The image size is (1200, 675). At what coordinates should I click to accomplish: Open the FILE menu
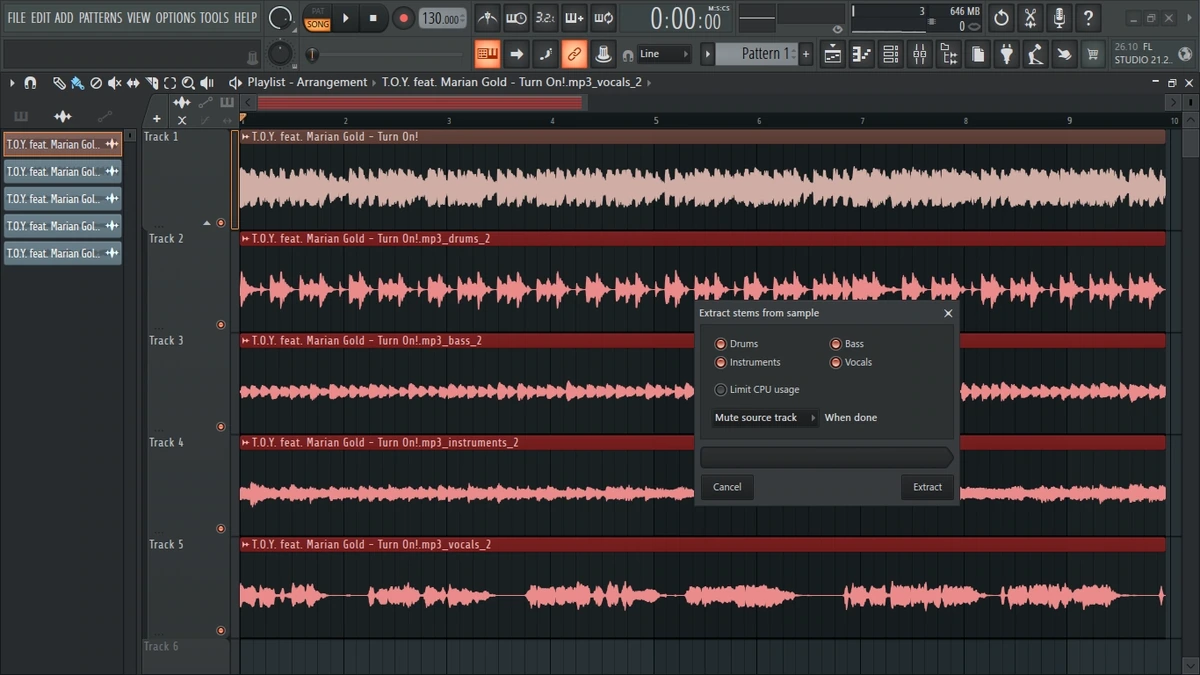[17, 18]
